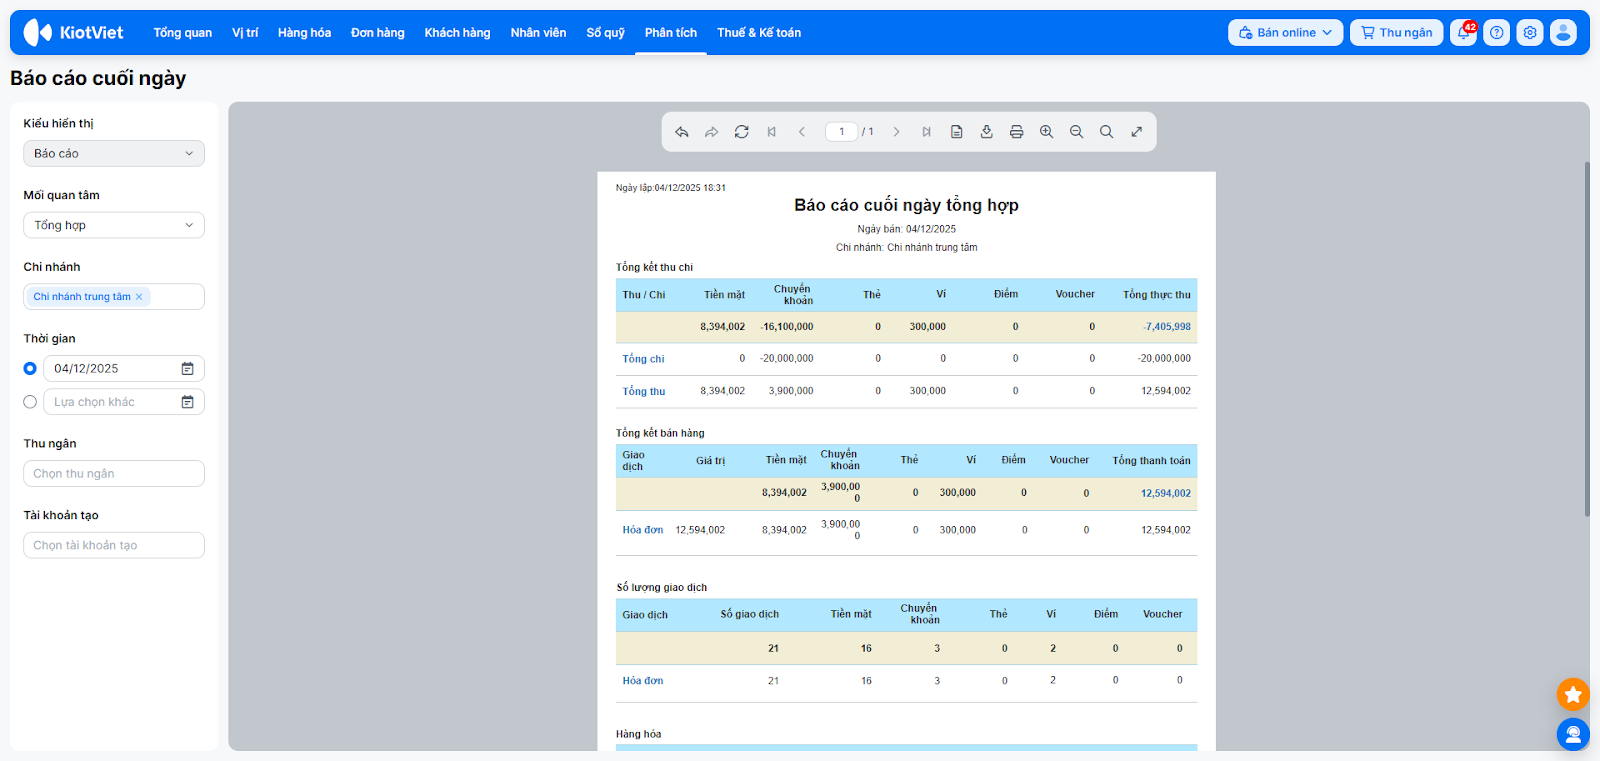Click the 'Thu ngân' button
This screenshot has width=1600, height=761.
[1396, 33]
